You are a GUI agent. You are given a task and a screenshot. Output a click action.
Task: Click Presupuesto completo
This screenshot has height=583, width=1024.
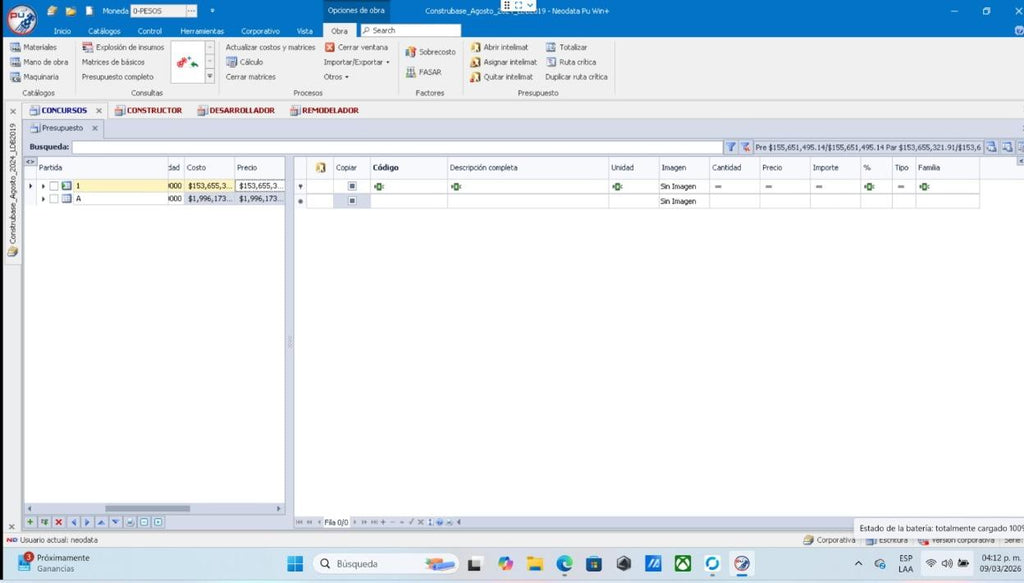click(x=118, y=77)
